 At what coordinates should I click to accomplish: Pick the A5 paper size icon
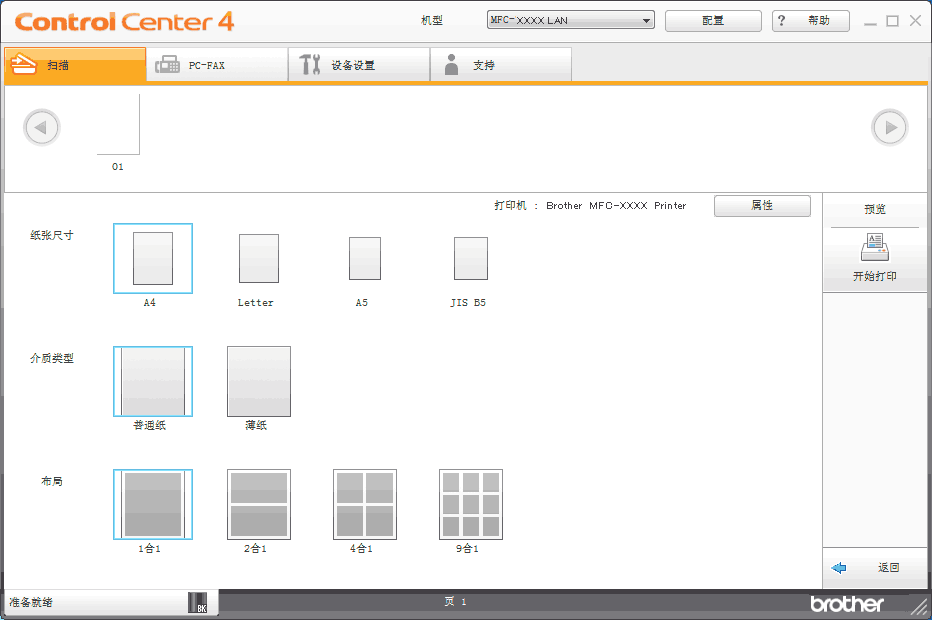tap(364, 259)
